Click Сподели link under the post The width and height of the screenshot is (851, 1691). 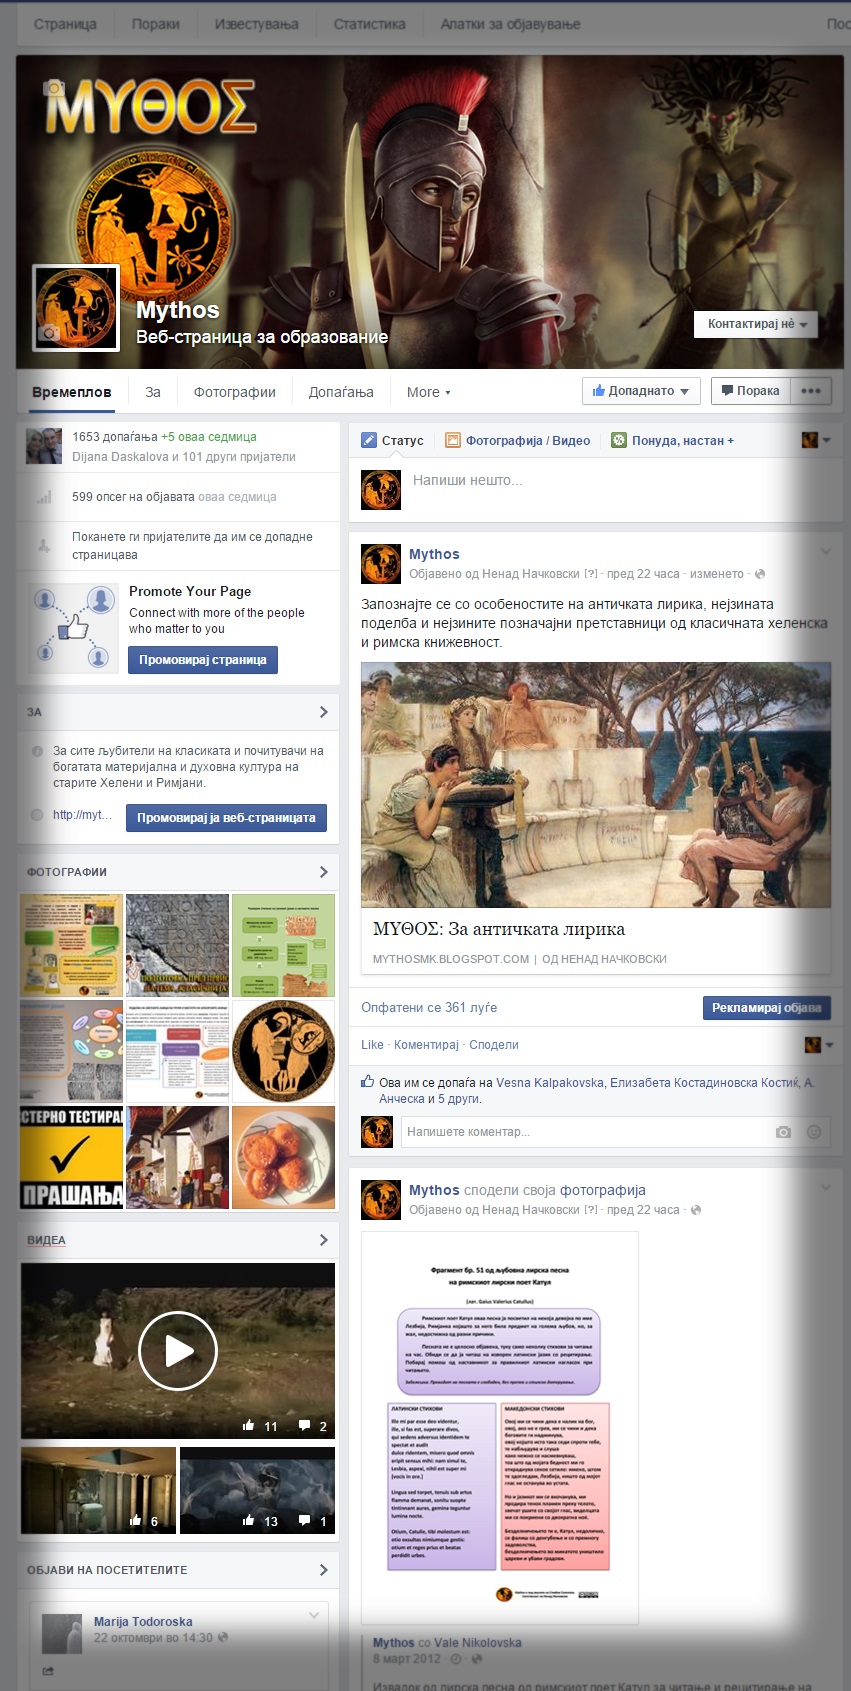[x=494, y=1045]
